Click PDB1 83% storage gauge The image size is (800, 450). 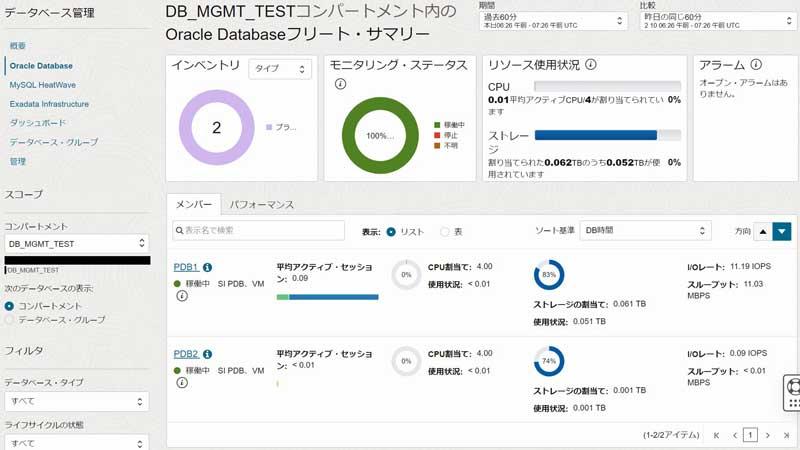[x=549, y=274]
